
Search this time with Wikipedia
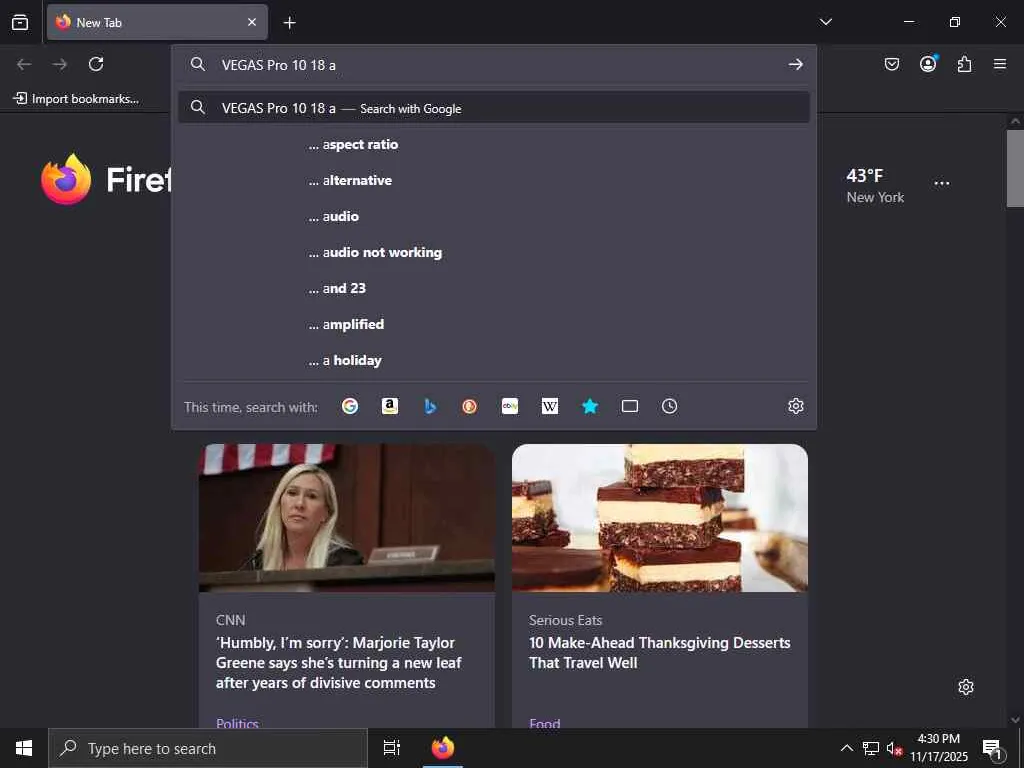click(x=550, y=406)
